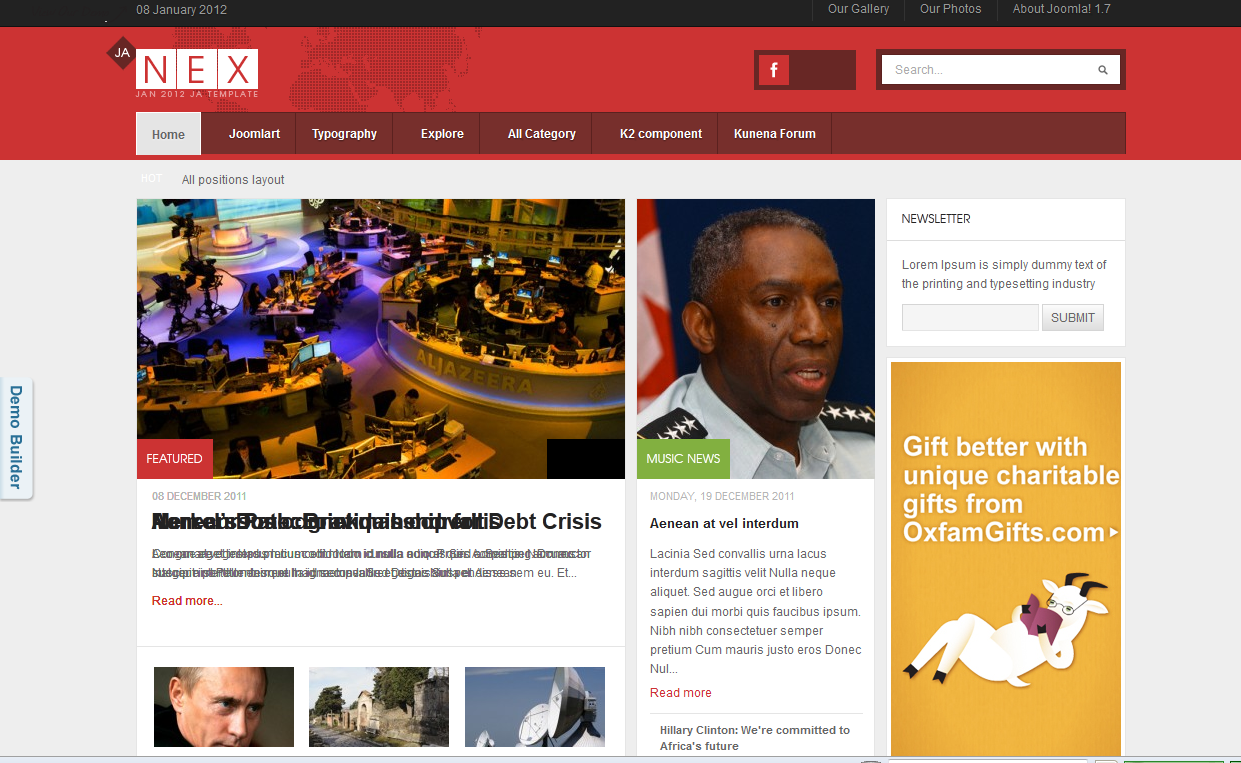Screen dimensions: 1241x763
Task: Go to the All Category menu
Action: pyautogui.click(x=541, y=134)
